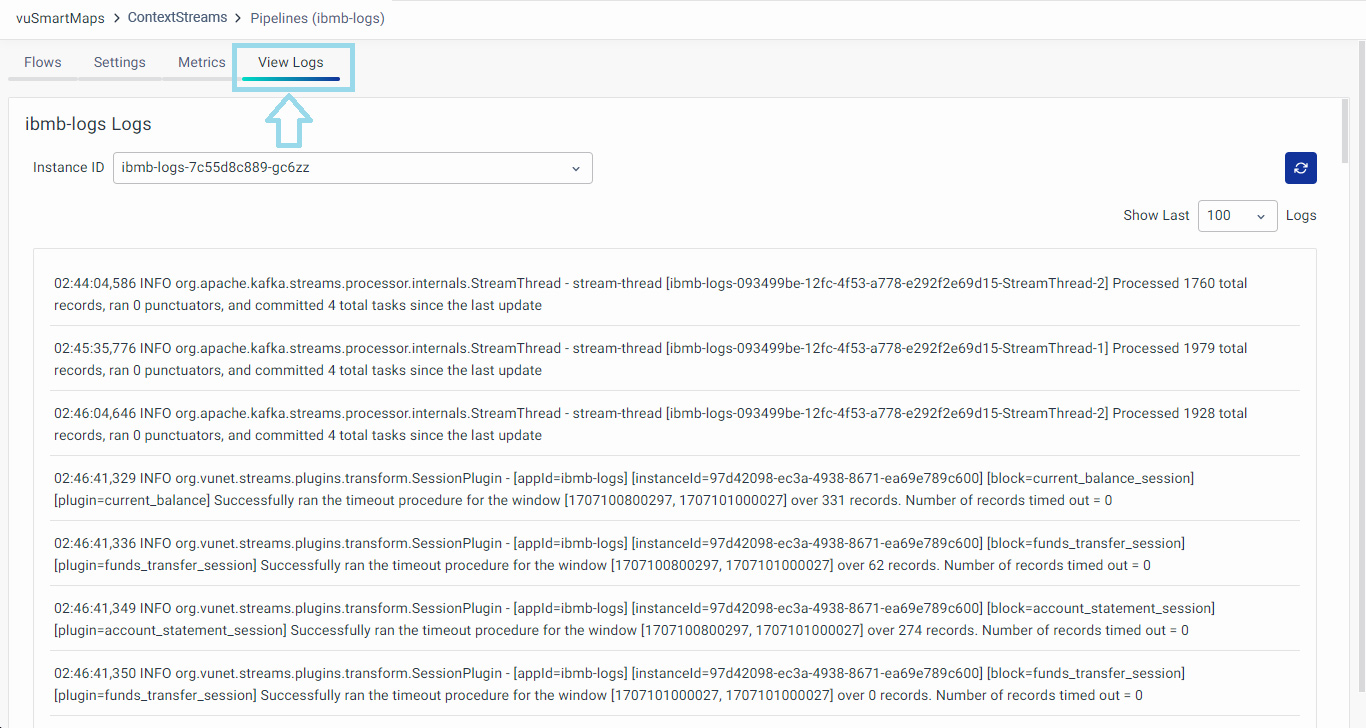The image size is (1366, 728).
Task: Click the ContextStreams breadcrumb link
Action: tap(177, 18)
